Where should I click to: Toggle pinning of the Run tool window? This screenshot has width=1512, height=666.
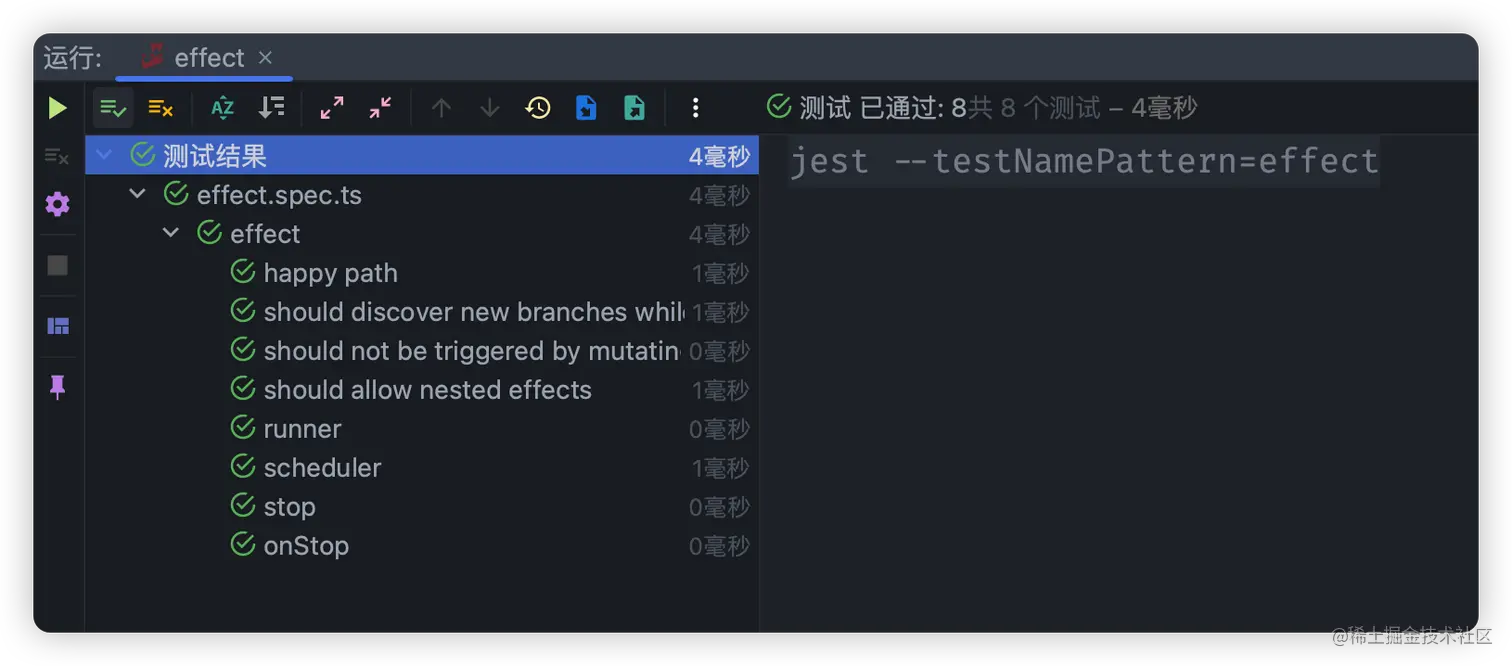(x=57, y=387)
